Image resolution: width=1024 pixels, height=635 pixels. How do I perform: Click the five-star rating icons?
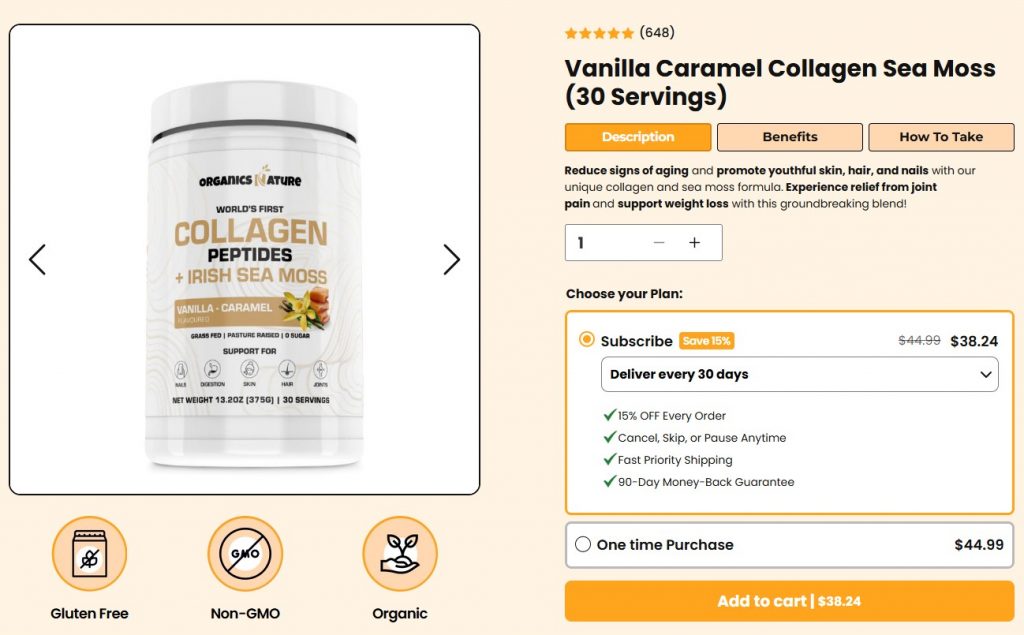point(599,33)
